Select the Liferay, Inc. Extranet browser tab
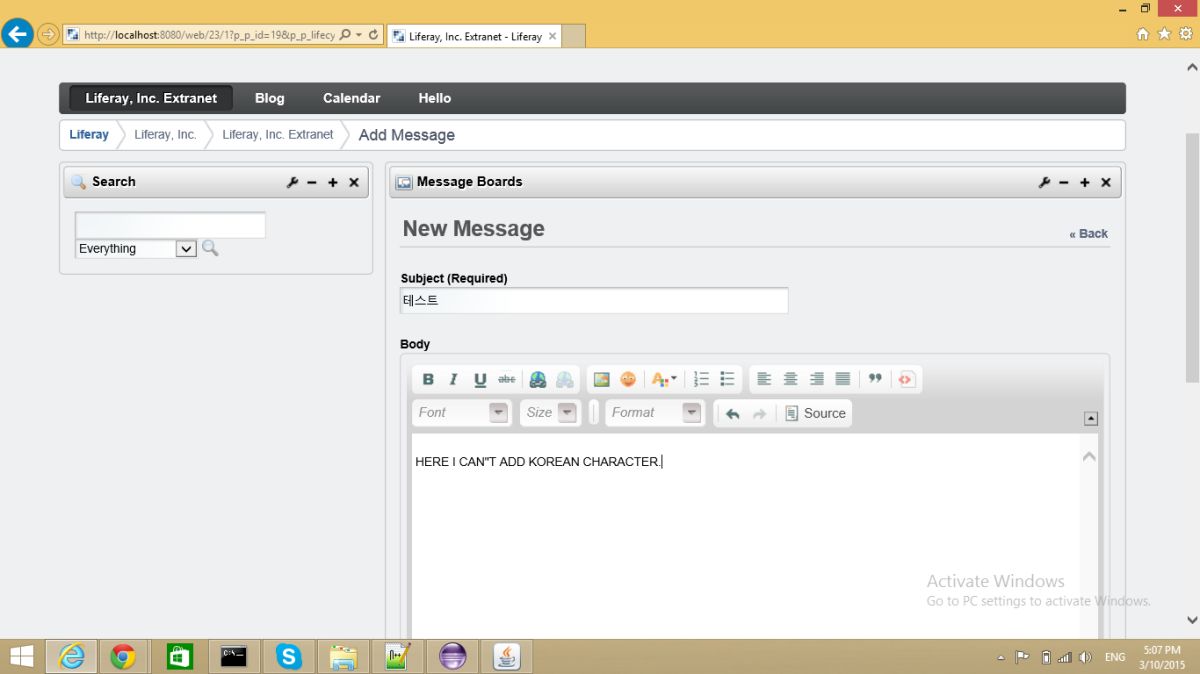The image size is (1200, 674). click(473, 36)
